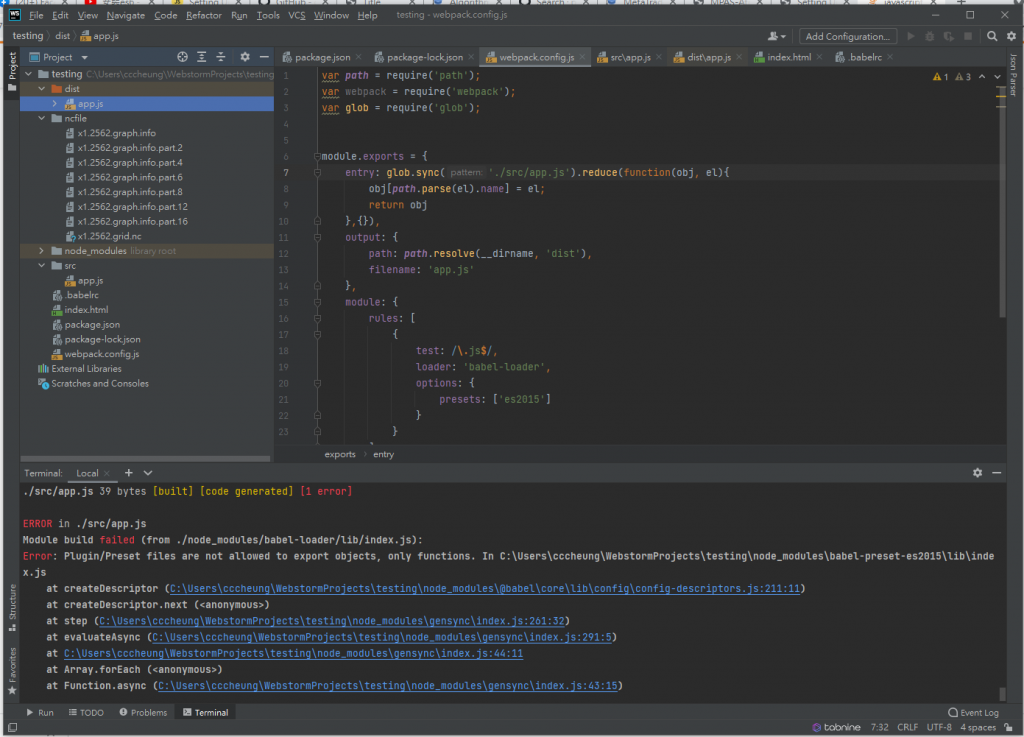Click the Search Everywhere magnifier icon
The image size is (1024, 737).
tap(993, 36)
